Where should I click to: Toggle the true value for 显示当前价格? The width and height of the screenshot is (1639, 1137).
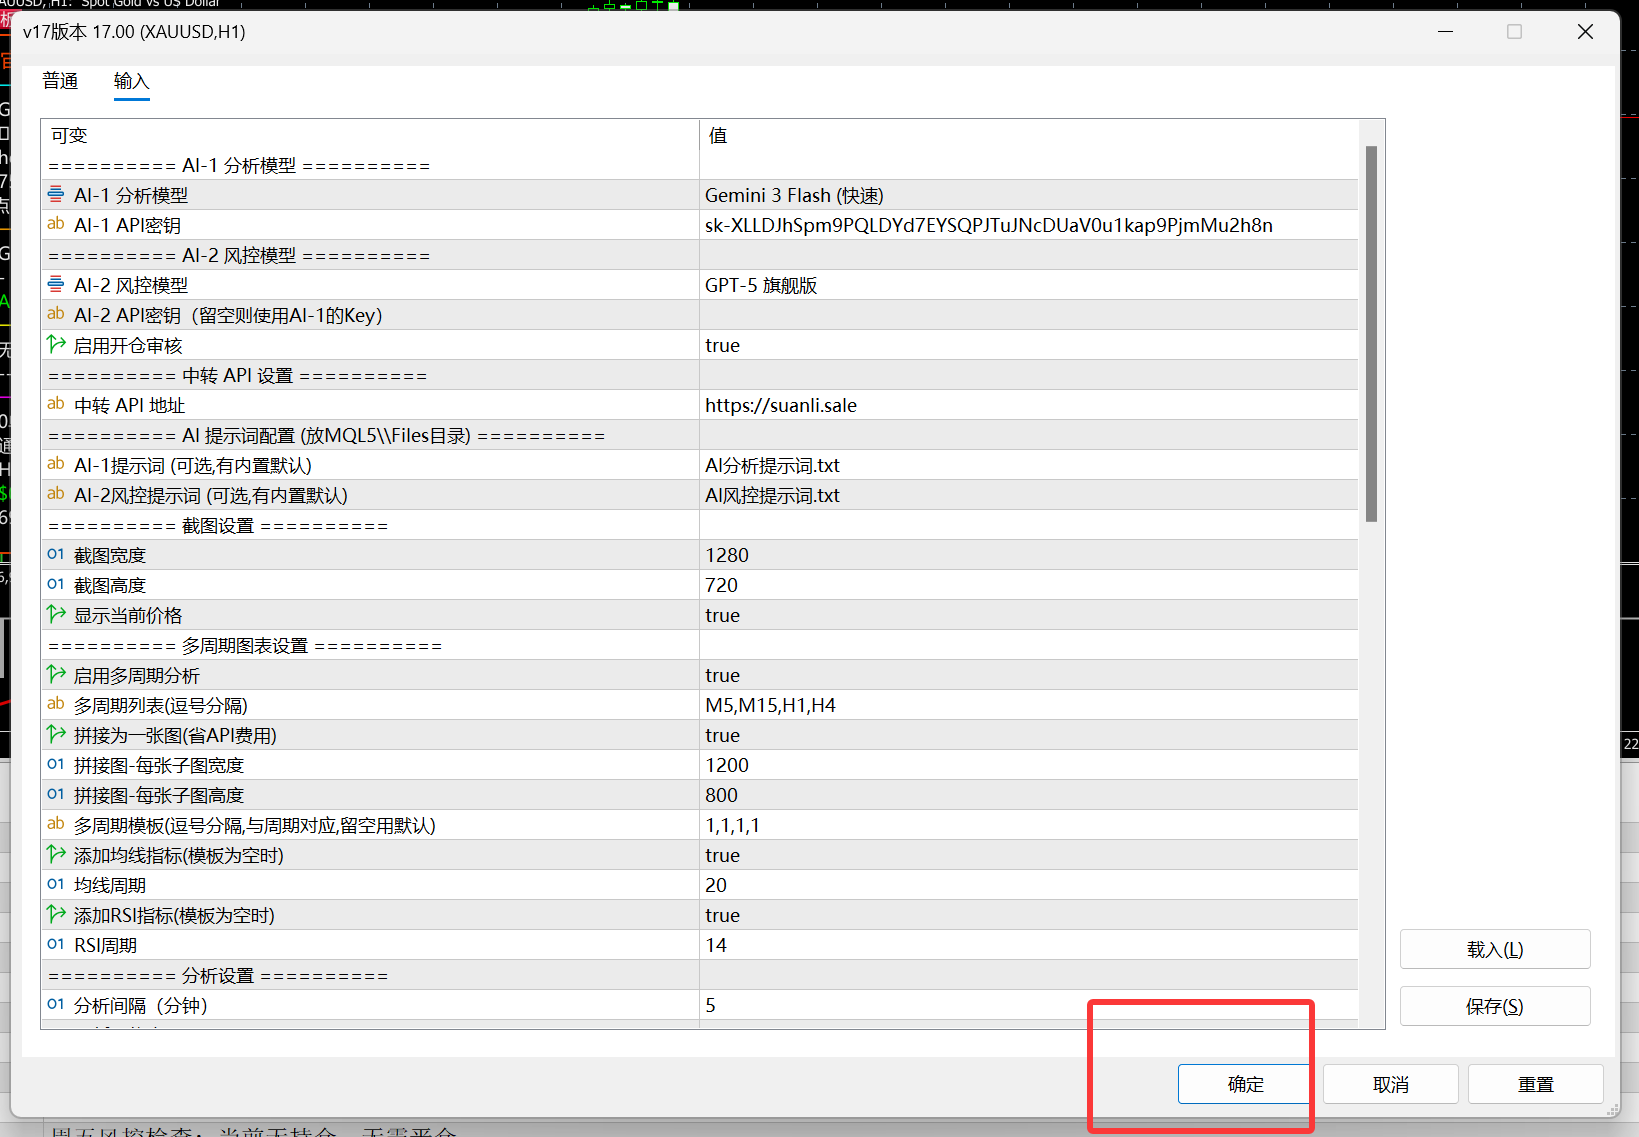click(x=722, y=615)
